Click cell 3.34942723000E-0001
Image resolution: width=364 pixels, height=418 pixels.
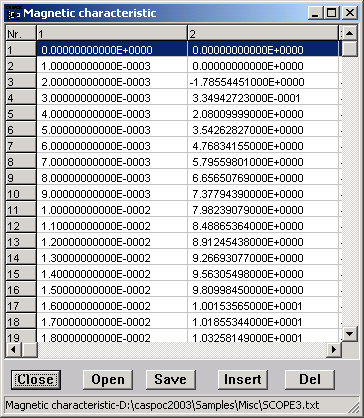tap(263, 97)
